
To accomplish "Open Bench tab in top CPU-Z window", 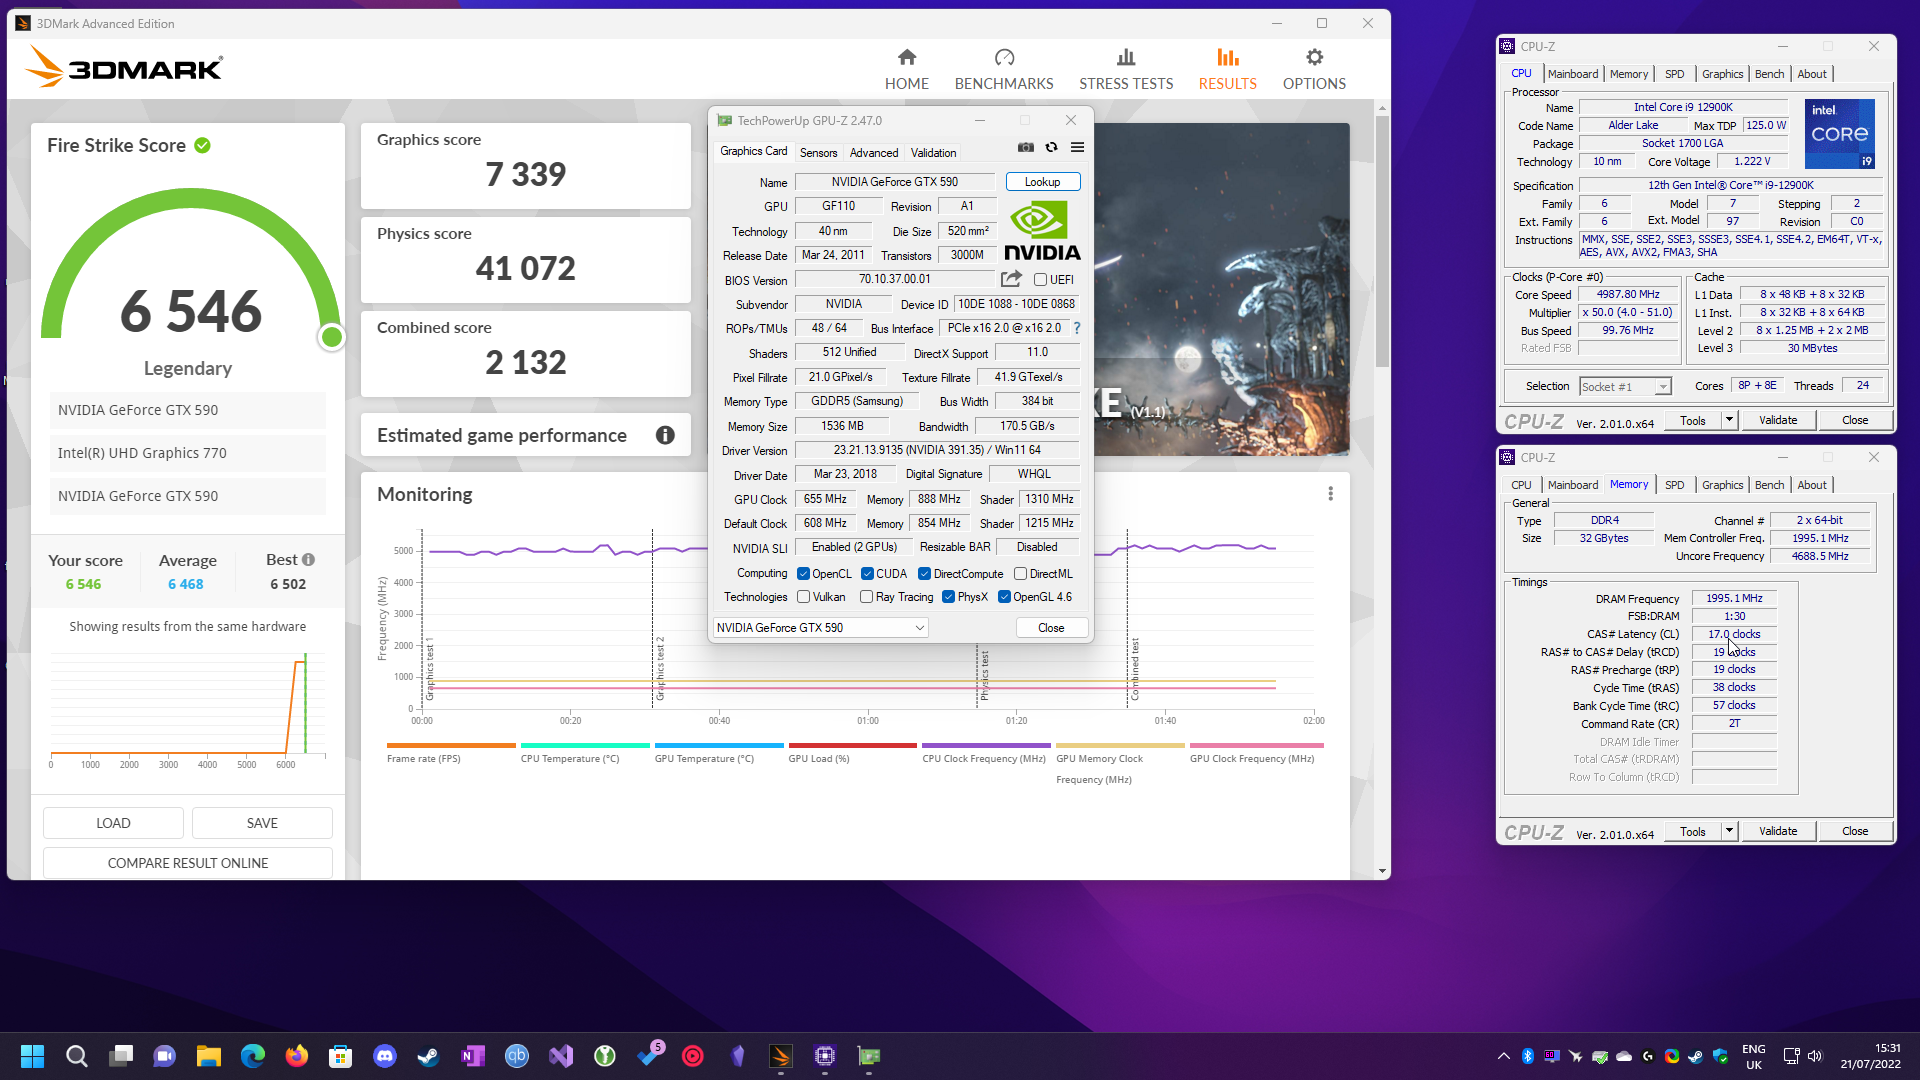I will pos(1769,74).
